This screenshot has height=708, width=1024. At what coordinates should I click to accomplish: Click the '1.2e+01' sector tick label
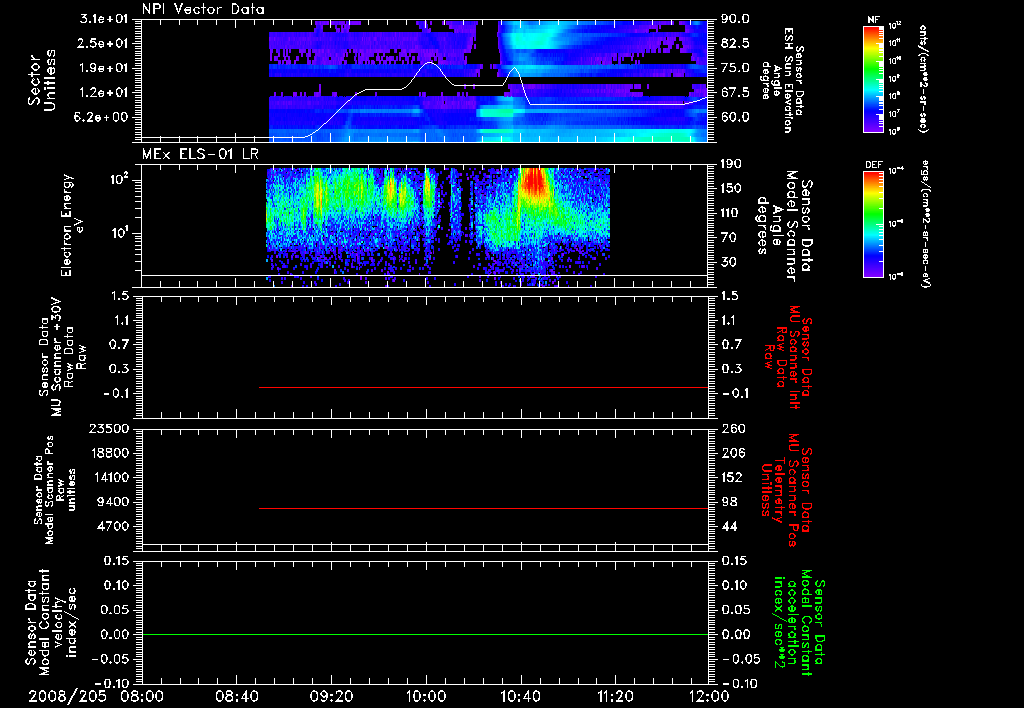[103, 93]
